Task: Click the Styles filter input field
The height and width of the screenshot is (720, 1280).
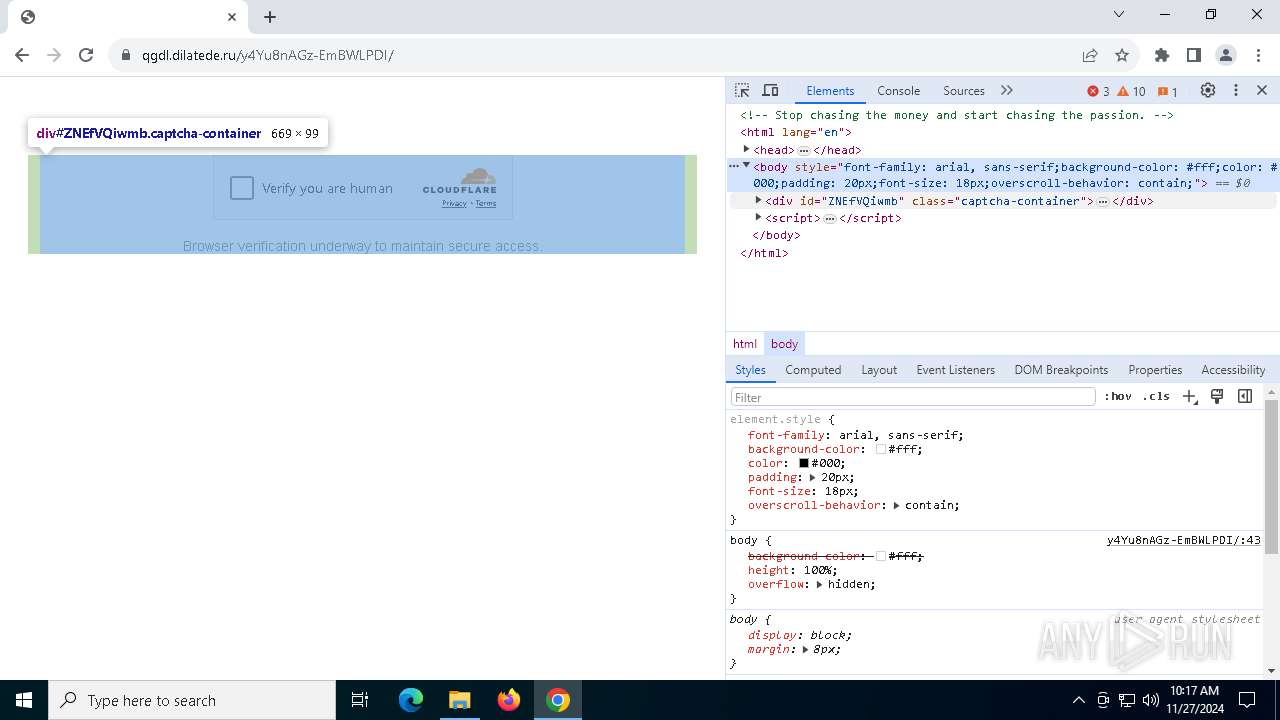Action: [x=913, y=397]
